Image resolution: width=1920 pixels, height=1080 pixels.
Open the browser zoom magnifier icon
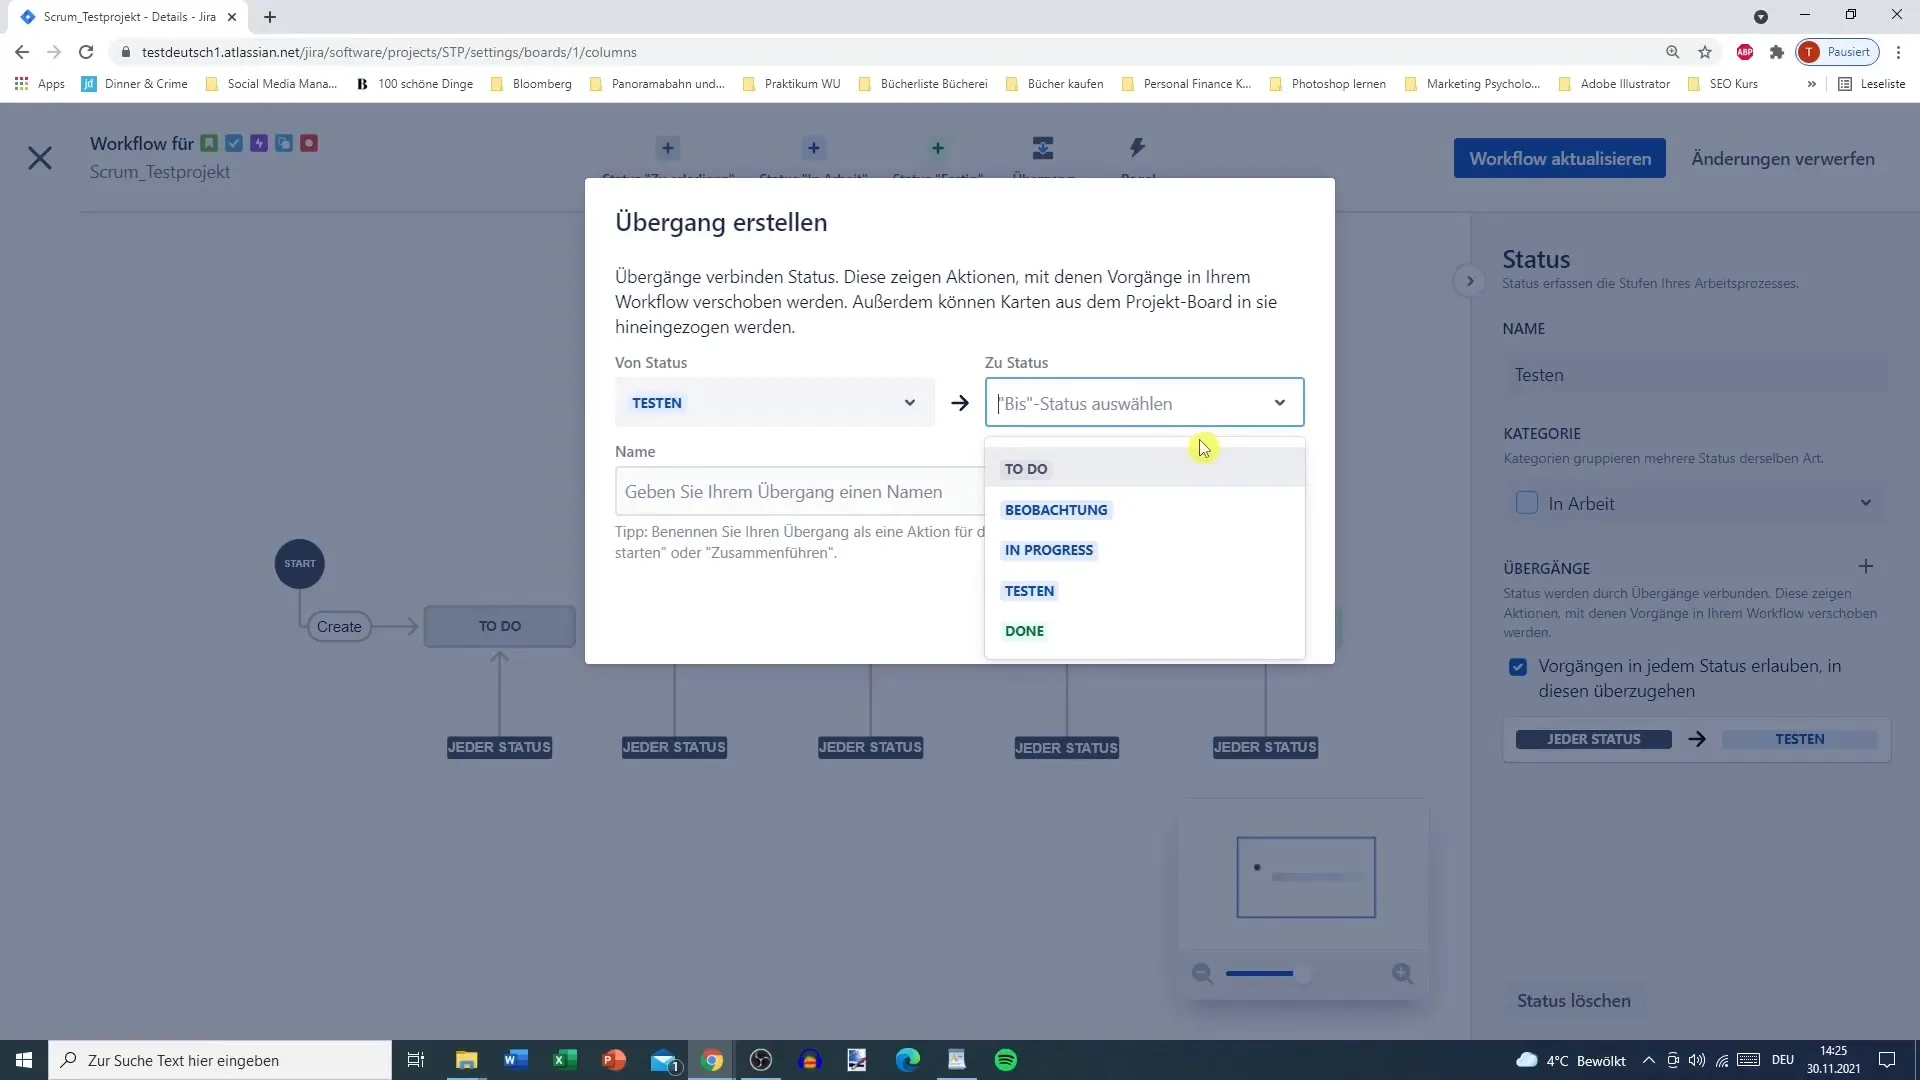[x=1672, y=52]
